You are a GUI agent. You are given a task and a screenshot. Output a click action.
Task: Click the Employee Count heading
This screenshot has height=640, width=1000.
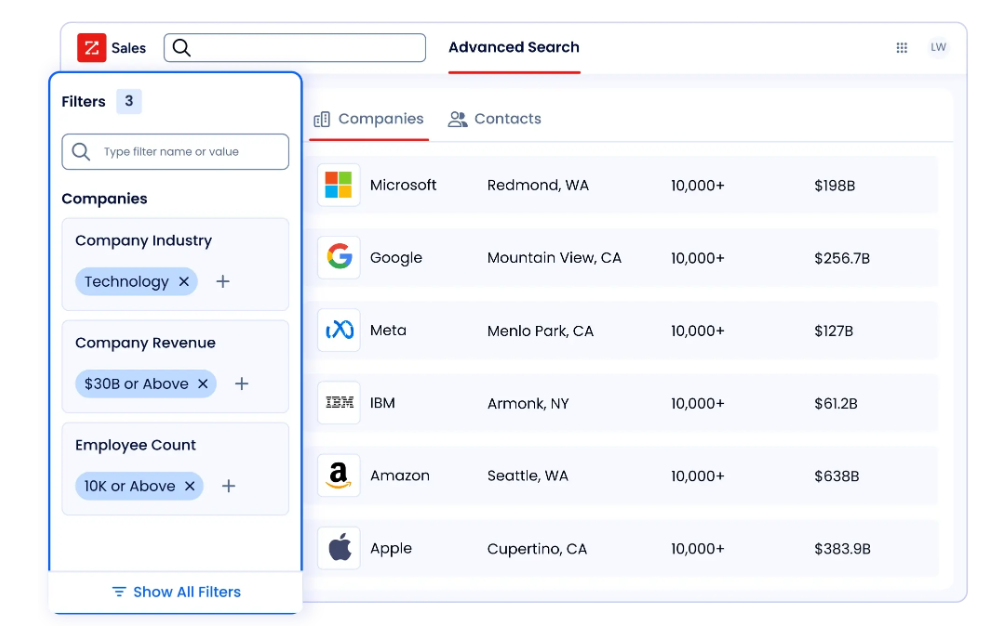135,445
